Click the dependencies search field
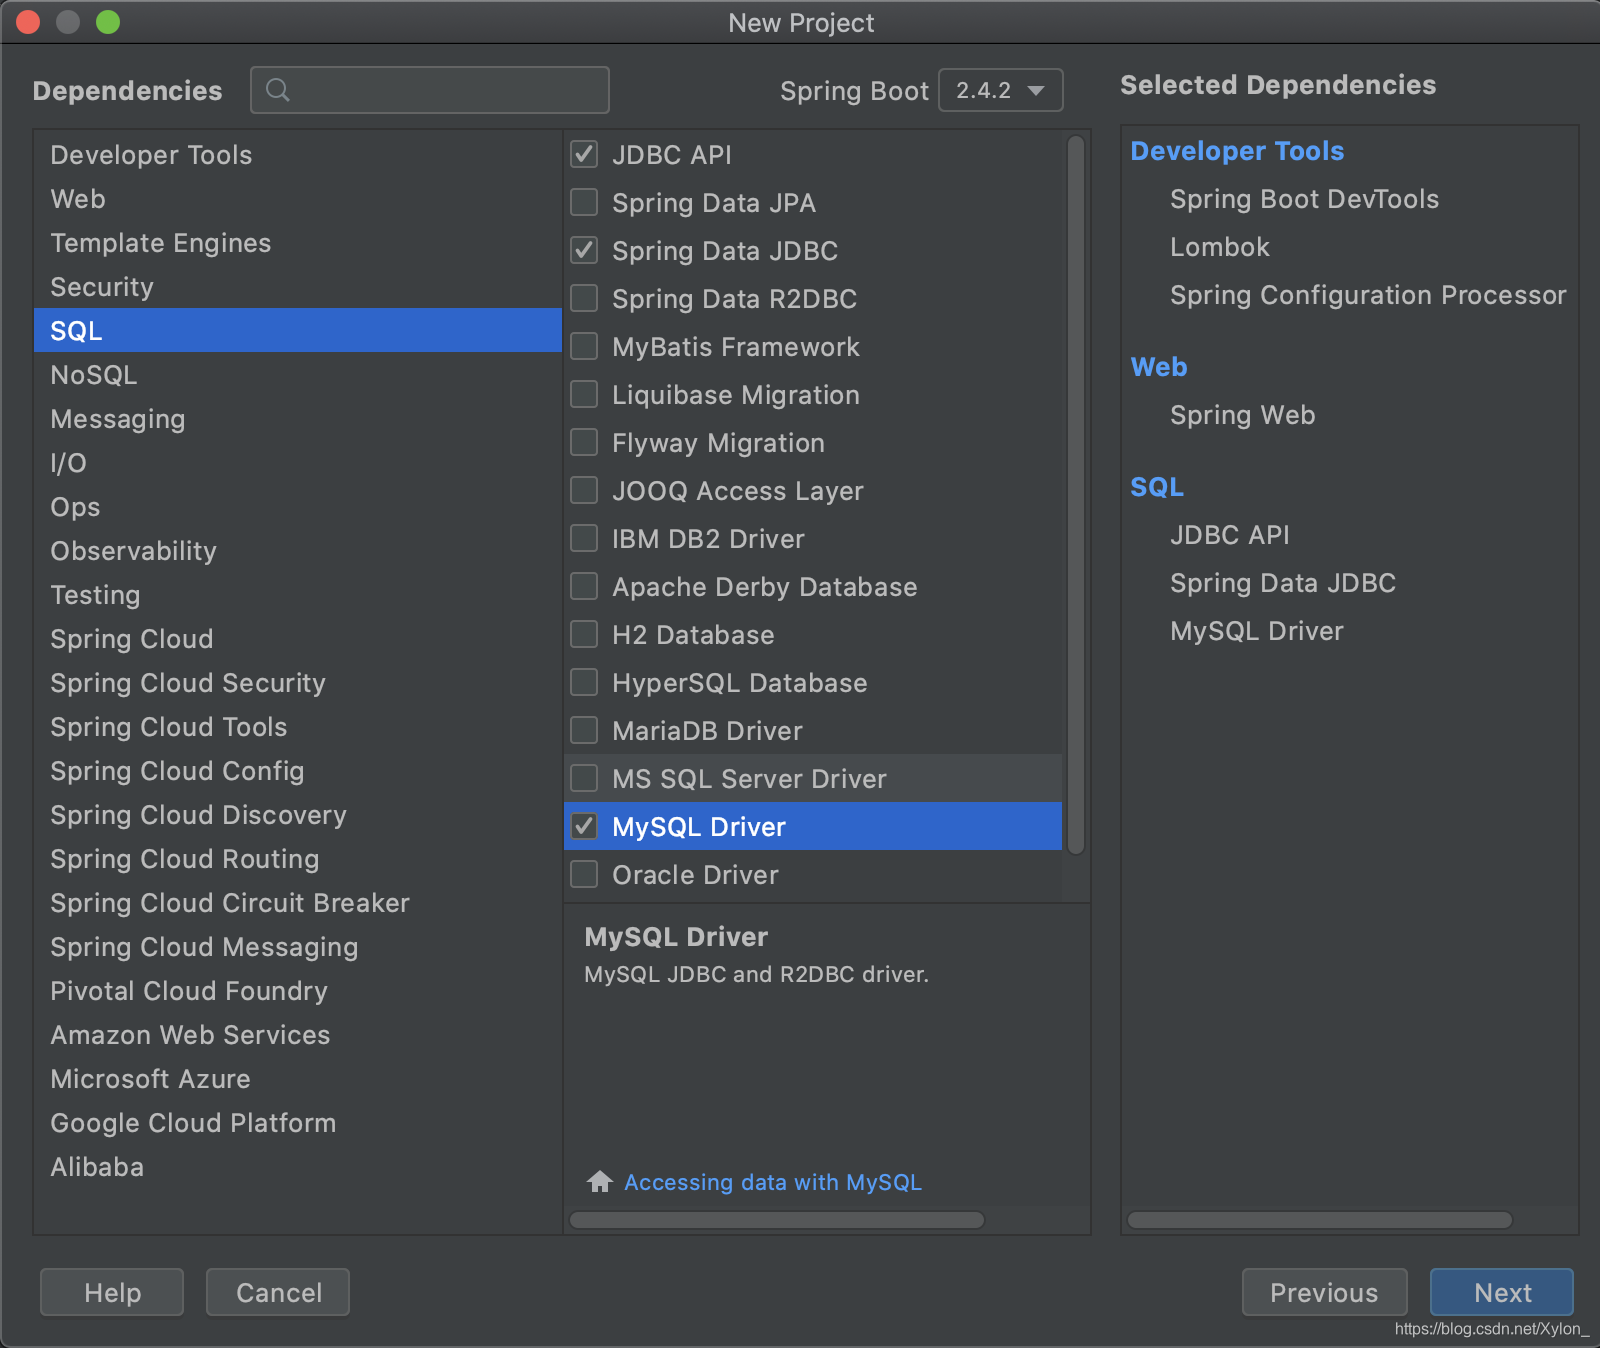Image resolution: width=1600 pixels, height=1348 pixels. [430, 90]
